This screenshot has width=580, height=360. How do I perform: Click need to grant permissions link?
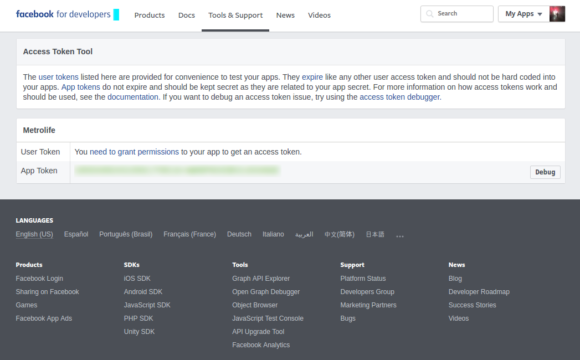pos(134,152)
